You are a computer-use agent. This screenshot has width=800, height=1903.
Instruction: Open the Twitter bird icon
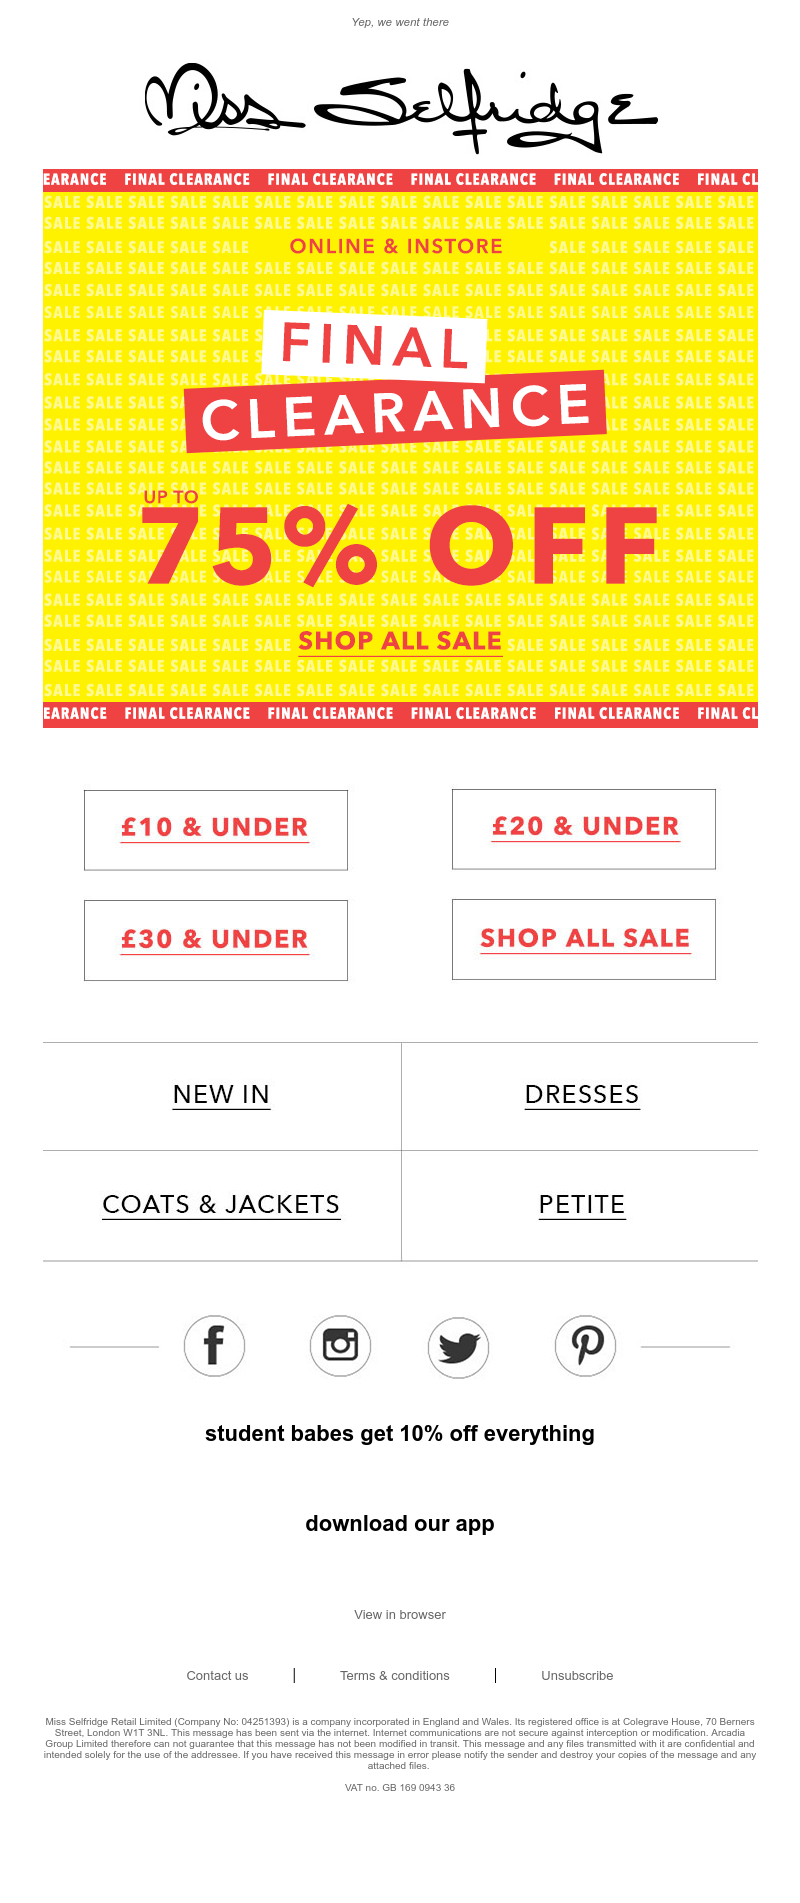[x=458, y=1347]
